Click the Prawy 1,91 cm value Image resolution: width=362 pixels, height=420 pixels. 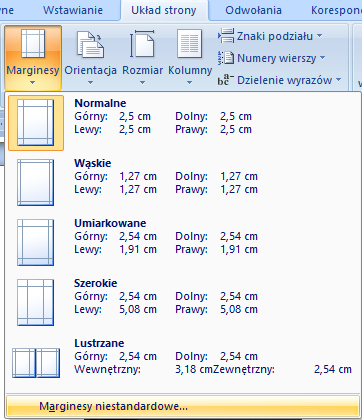239,249
